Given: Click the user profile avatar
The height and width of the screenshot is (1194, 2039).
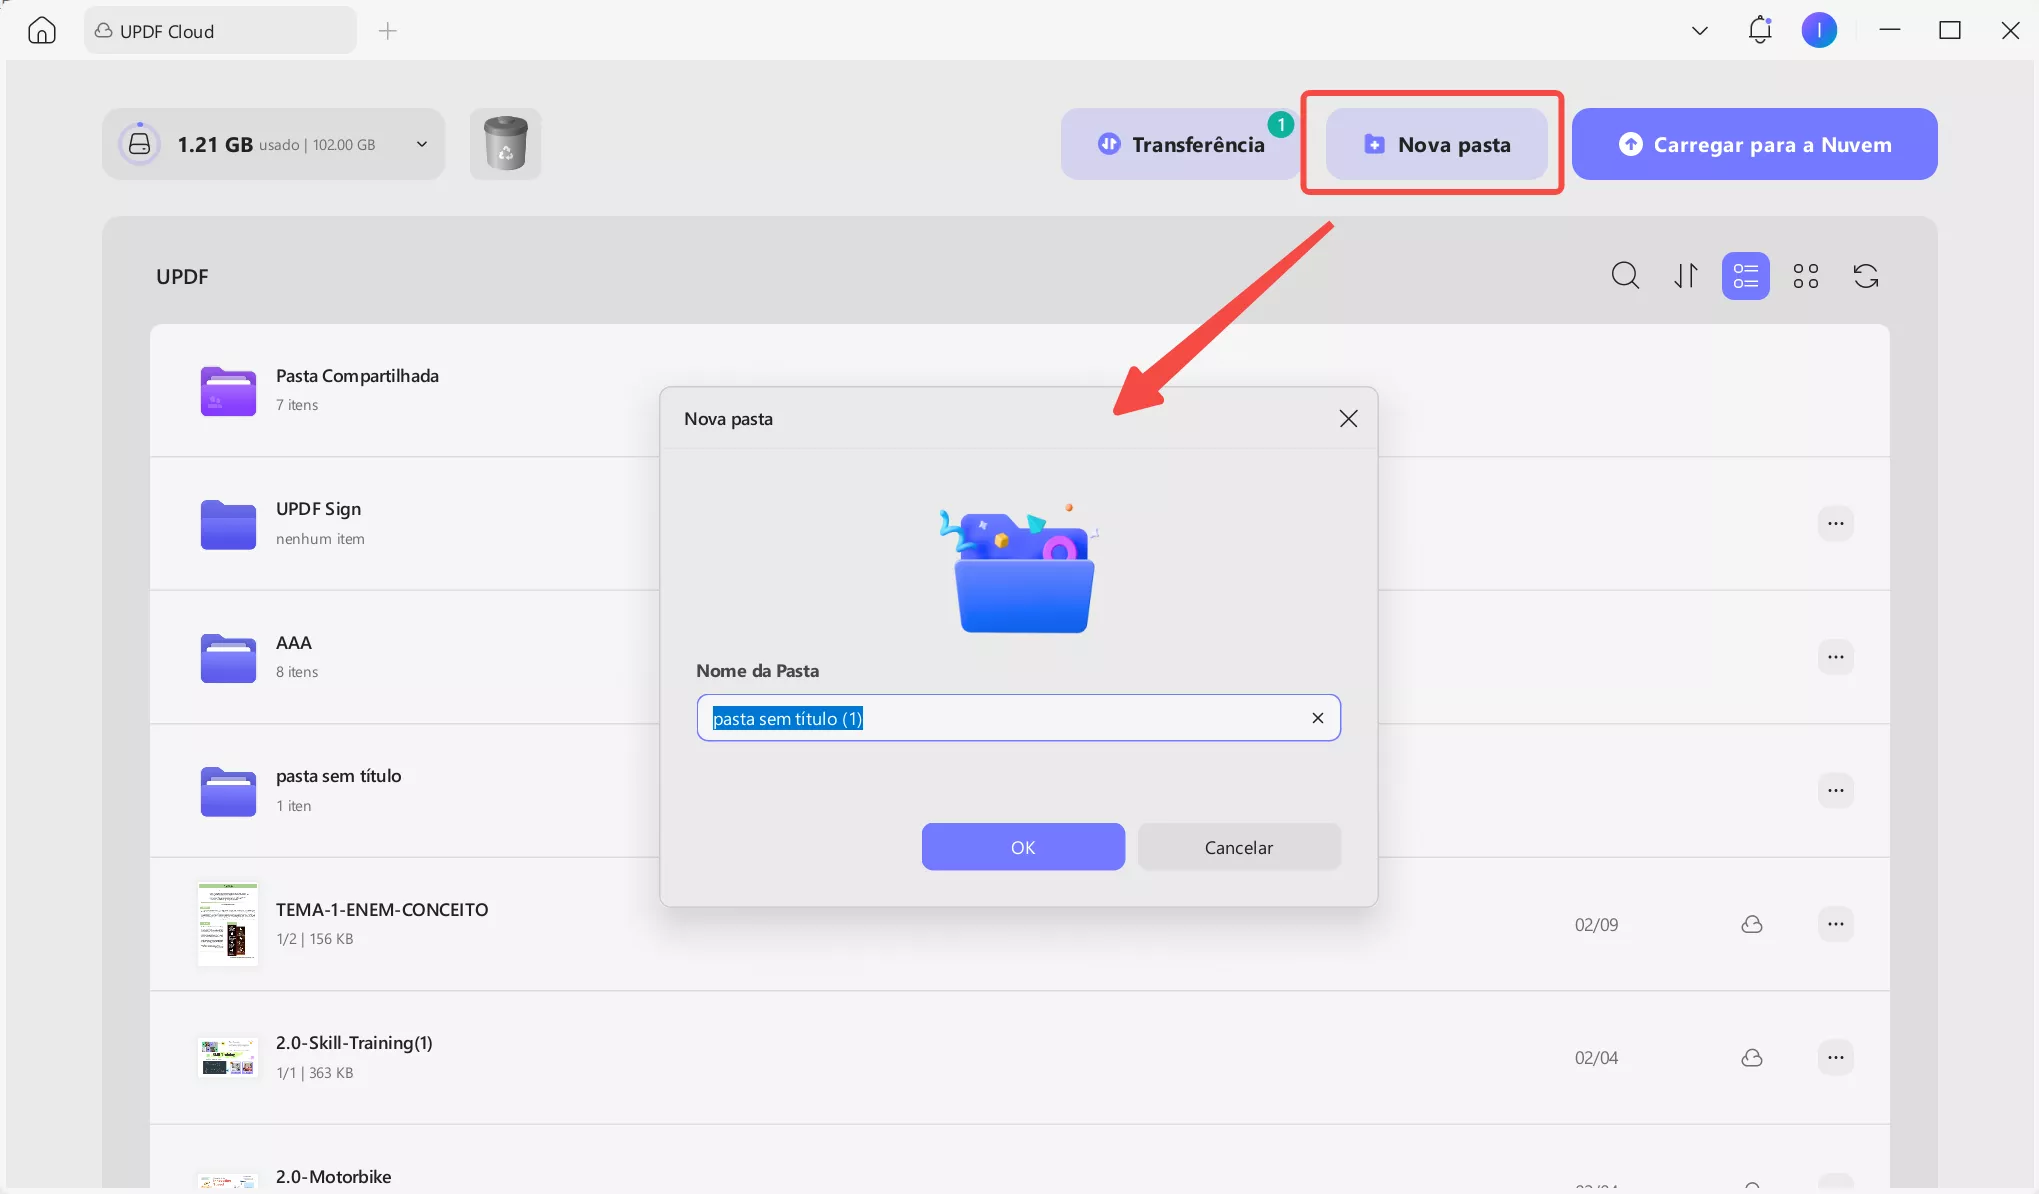Looking at the screenshot, I should click(1819, 30).
